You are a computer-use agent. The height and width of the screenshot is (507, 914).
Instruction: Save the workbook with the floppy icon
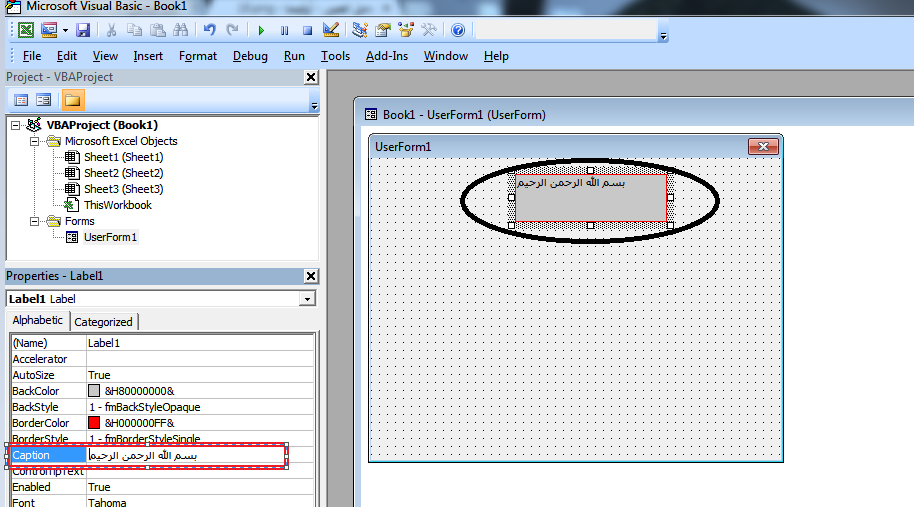click(x=83, y=30)
